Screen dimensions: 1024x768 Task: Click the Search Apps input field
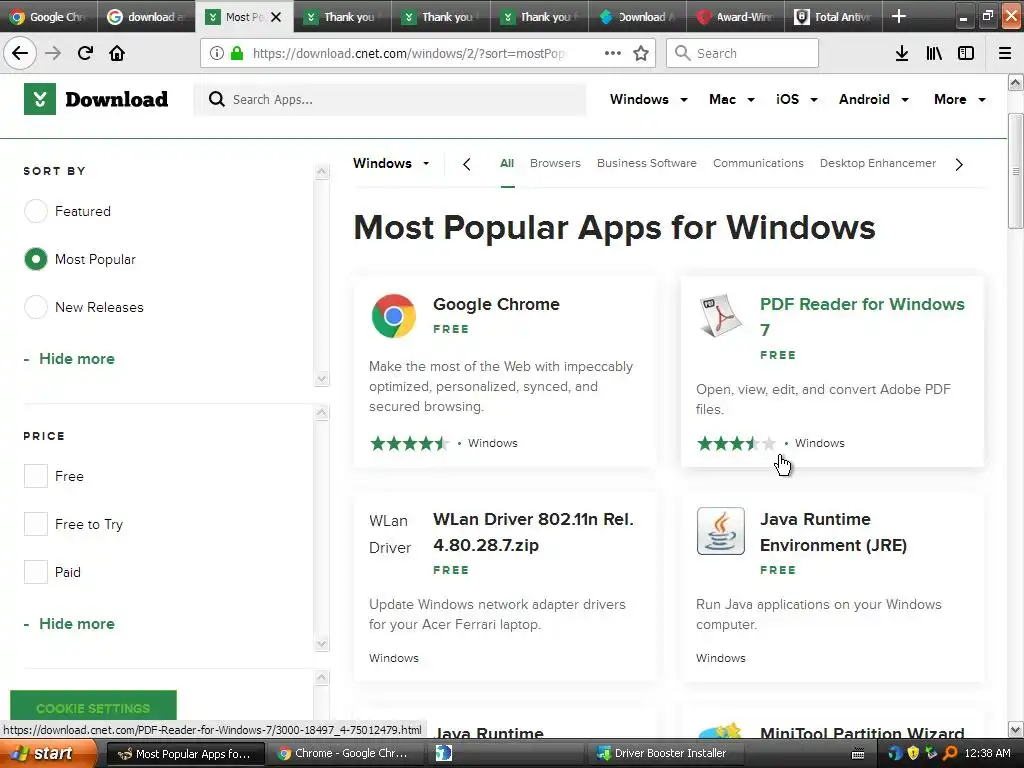click(390, 99)
